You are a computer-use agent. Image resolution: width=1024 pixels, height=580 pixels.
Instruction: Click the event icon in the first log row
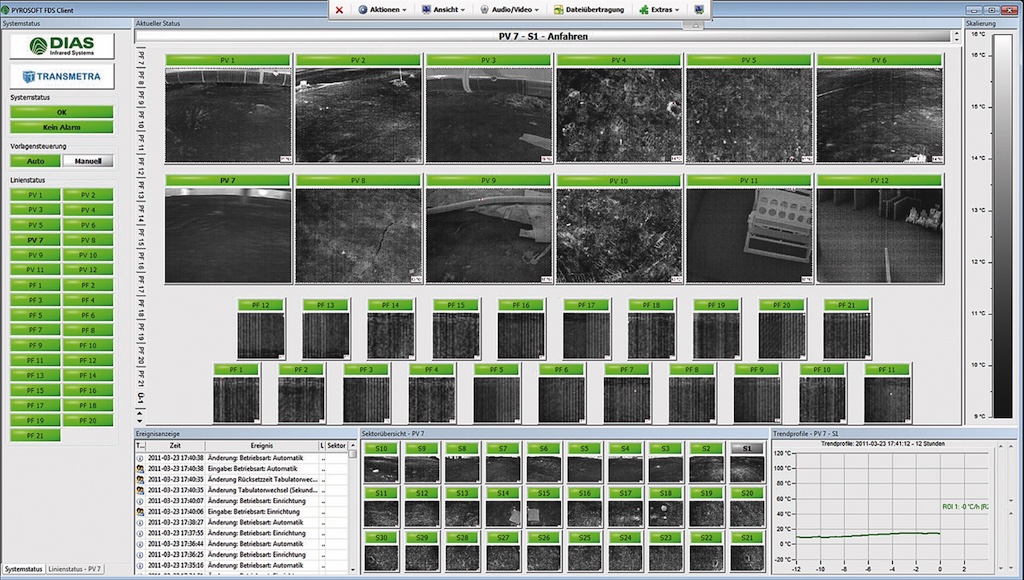(x=139, y=457)
